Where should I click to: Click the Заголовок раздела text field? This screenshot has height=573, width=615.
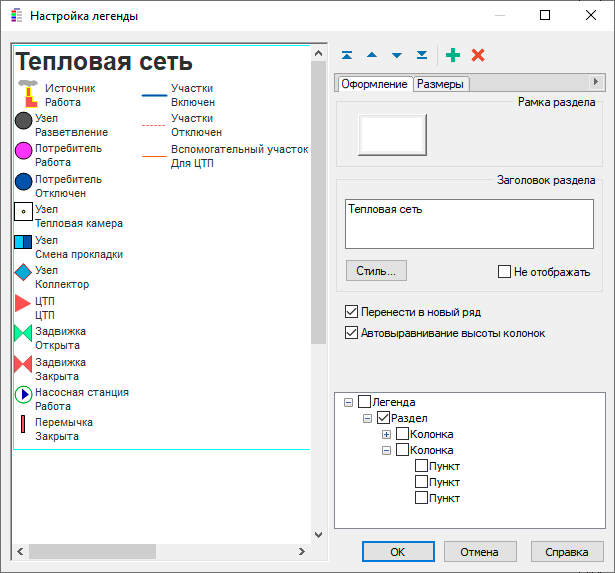point(469,222)
